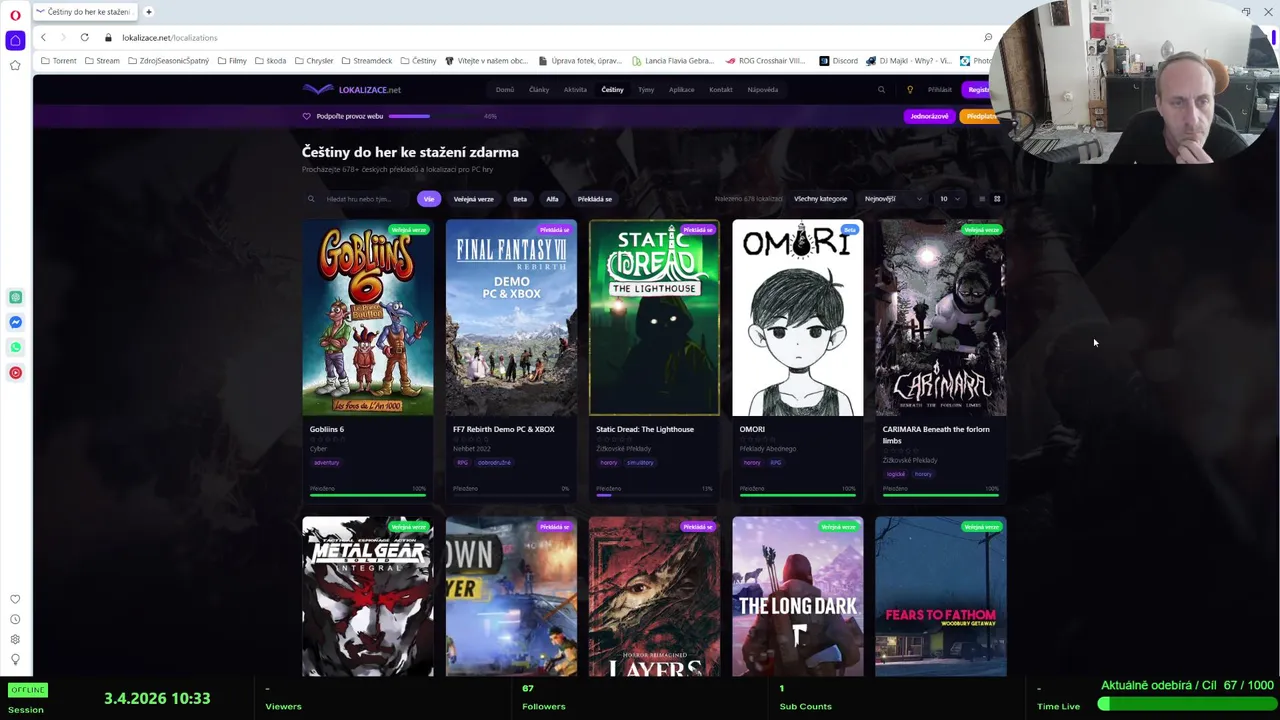This screenshot has height=720, width=1280.
Task: Switch to list view layout icon
Action: tap(982, 199)
